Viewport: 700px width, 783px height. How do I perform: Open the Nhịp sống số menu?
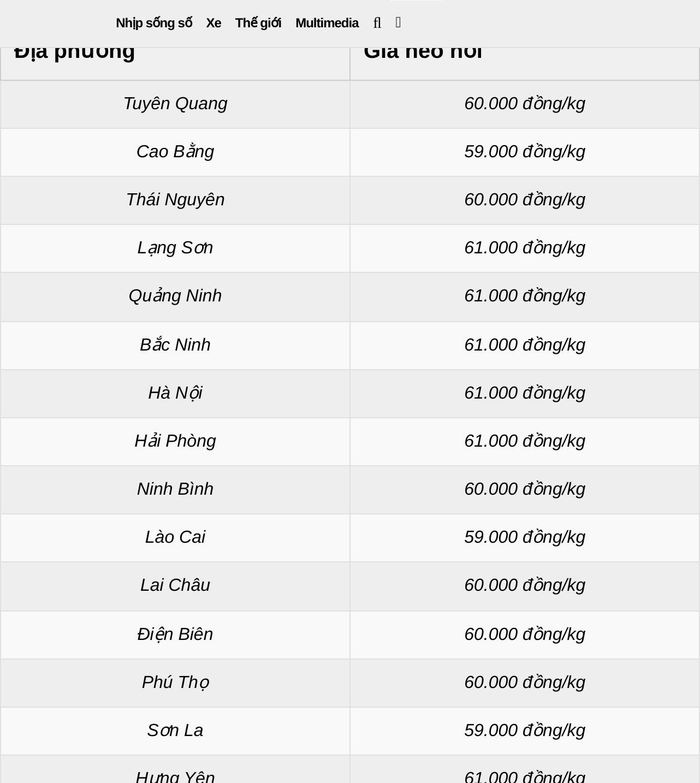point(154,23)
